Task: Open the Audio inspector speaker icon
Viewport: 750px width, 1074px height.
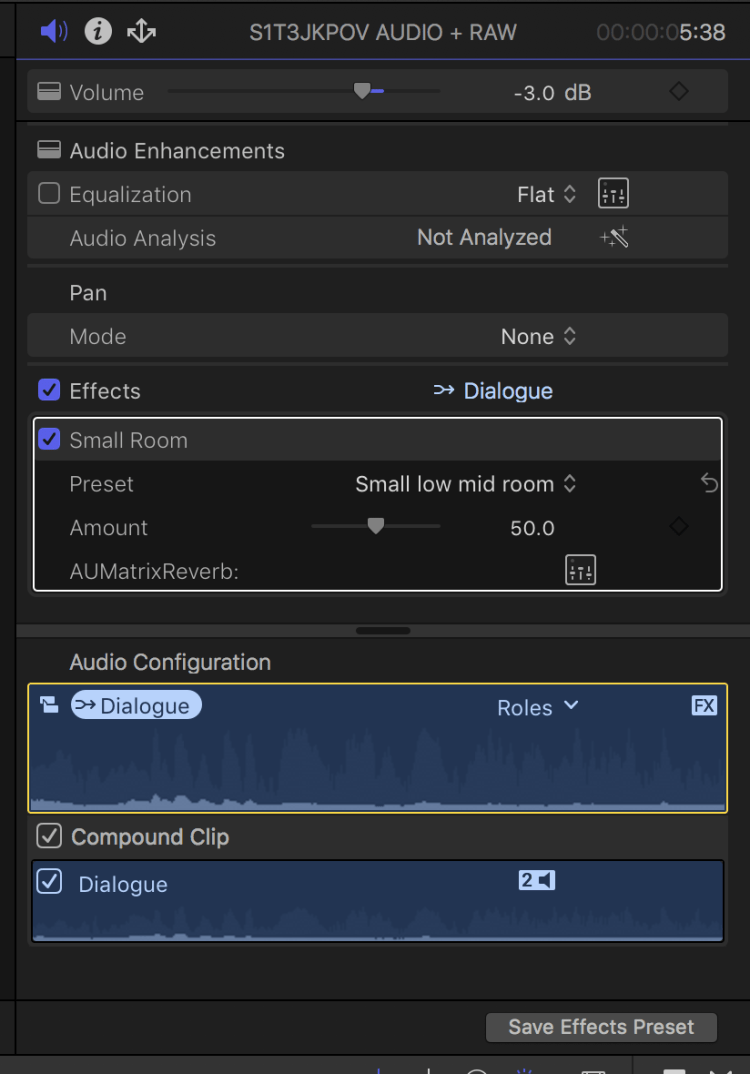Action: click(54, 32)
